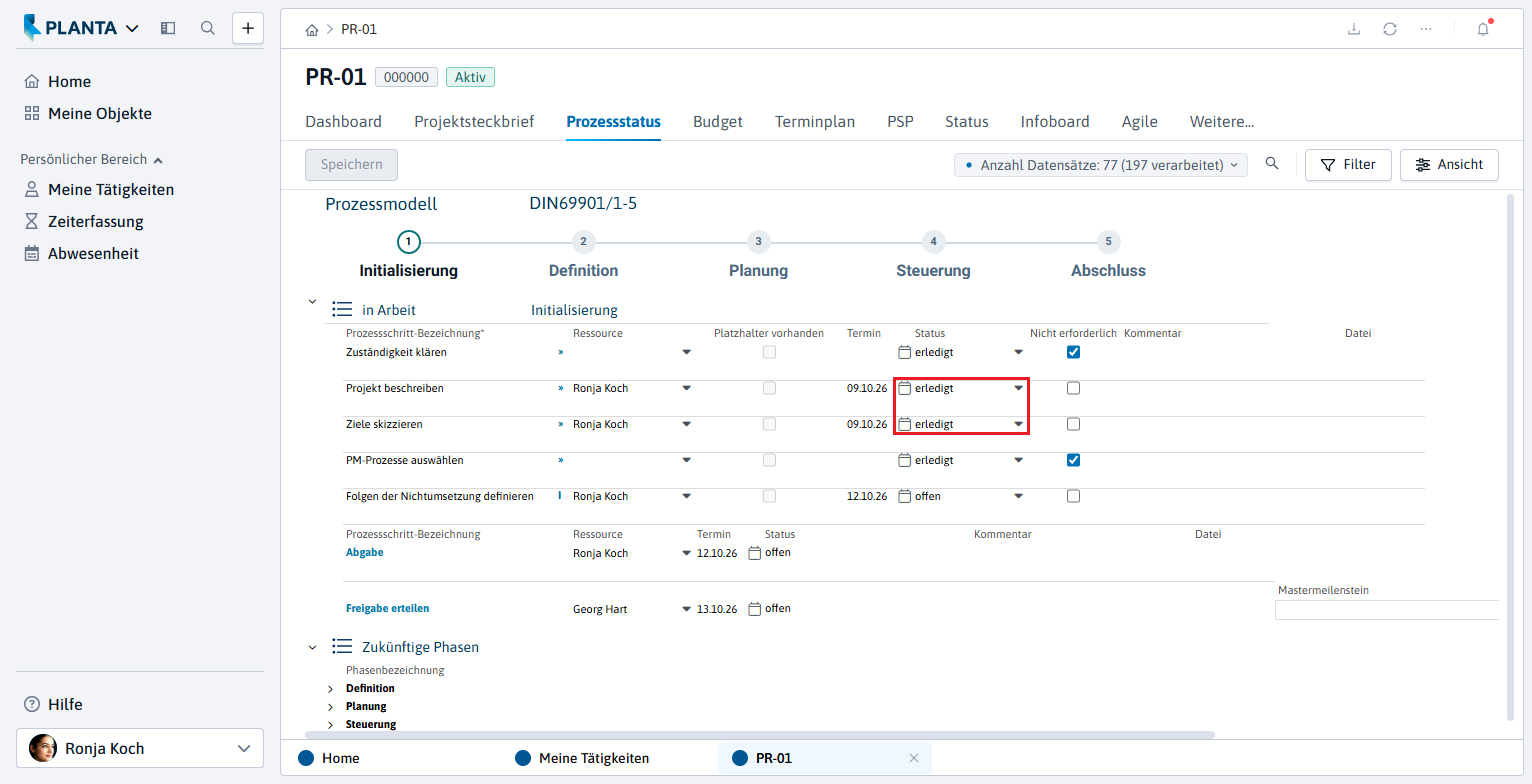Uncheck Nicht erforderlich for Zuständigkeit klären
This screenshot has width=1532, height=784.
tap(1073, 352)
